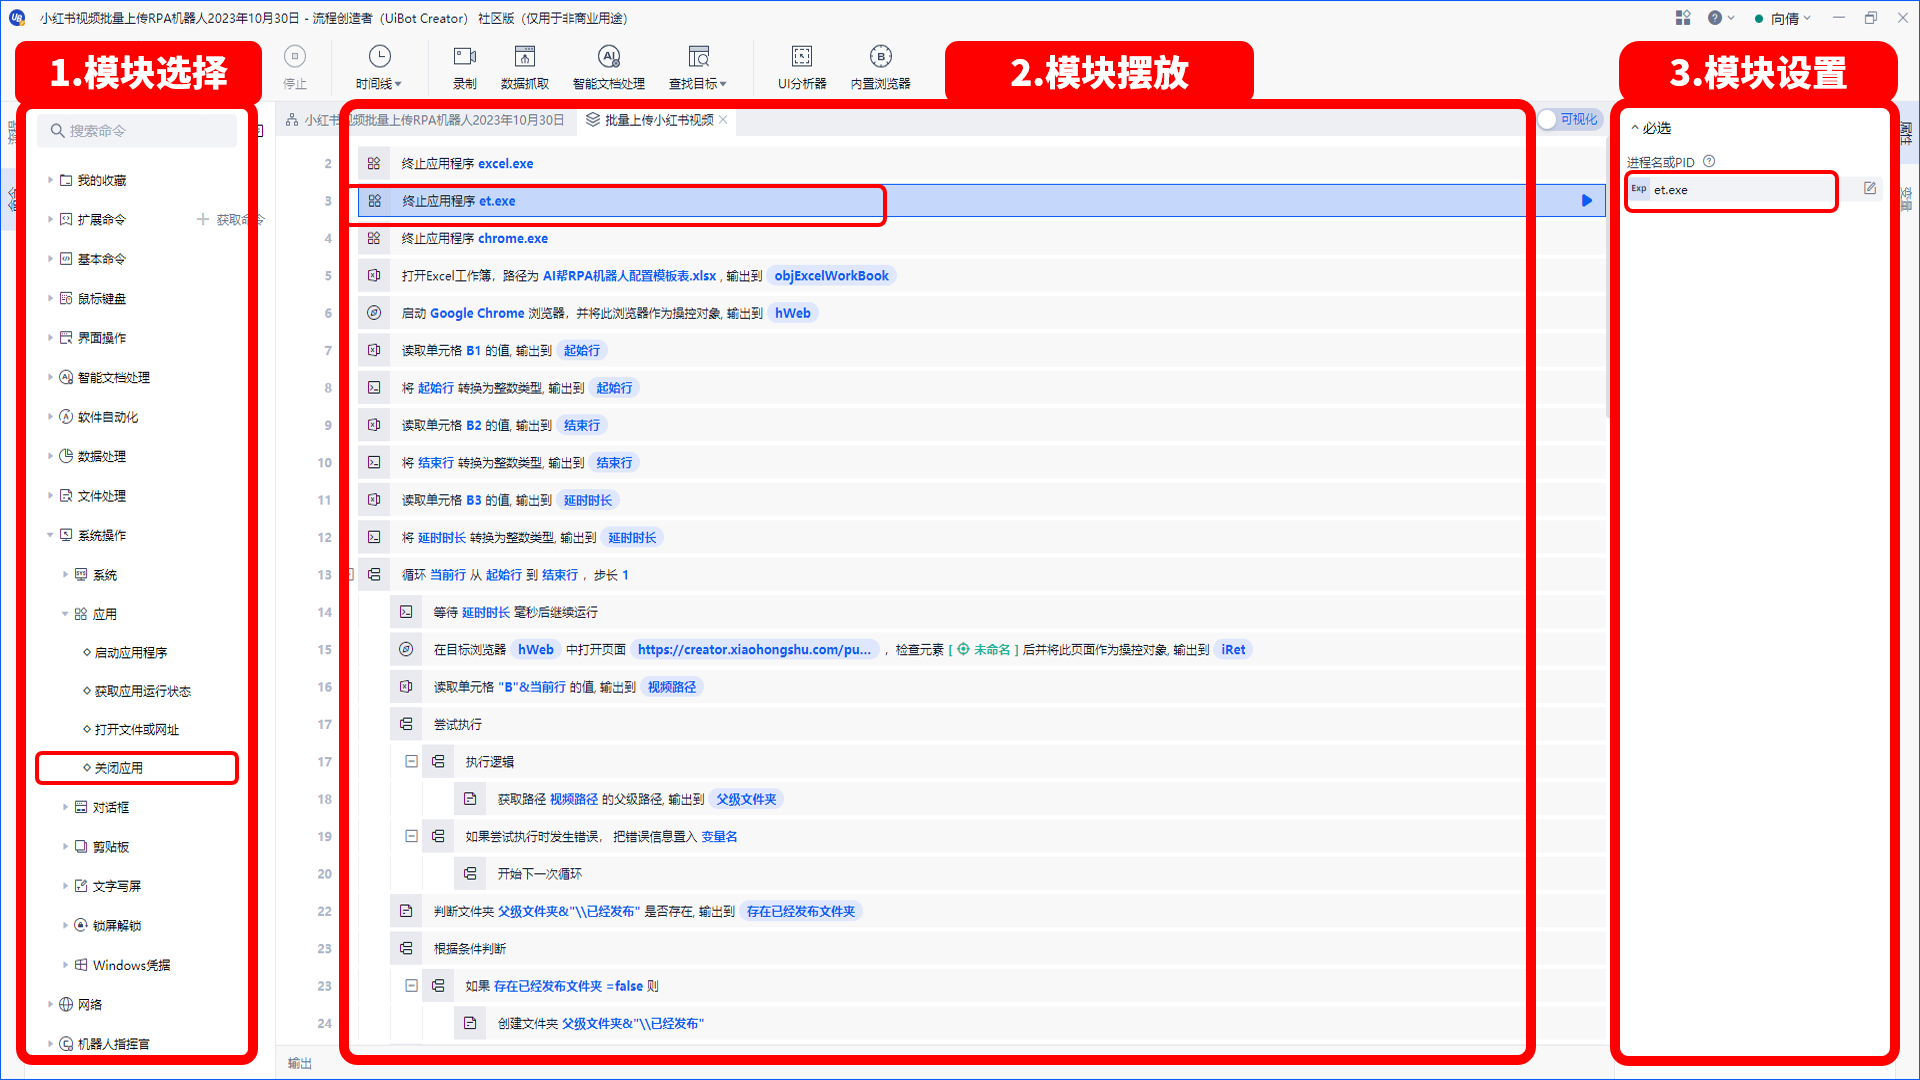Screen dimensions: 1920x1080
Task: Click the UiBot logo in title bar
Action: [x=17, y=18]
